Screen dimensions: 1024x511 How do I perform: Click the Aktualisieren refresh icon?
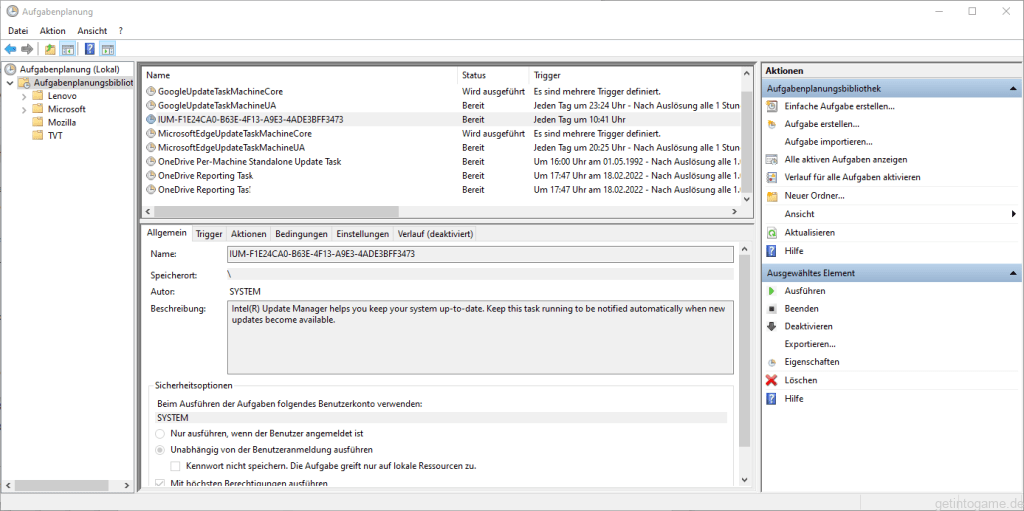pyautogui.click(x=771, y=232)
